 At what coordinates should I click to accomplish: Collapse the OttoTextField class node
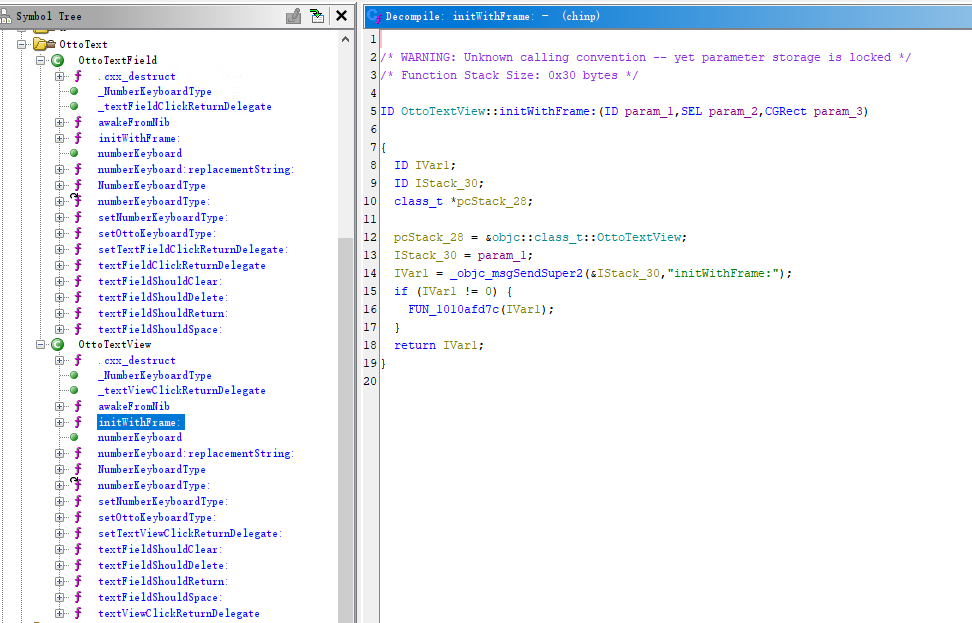click(x=41, y=61)
